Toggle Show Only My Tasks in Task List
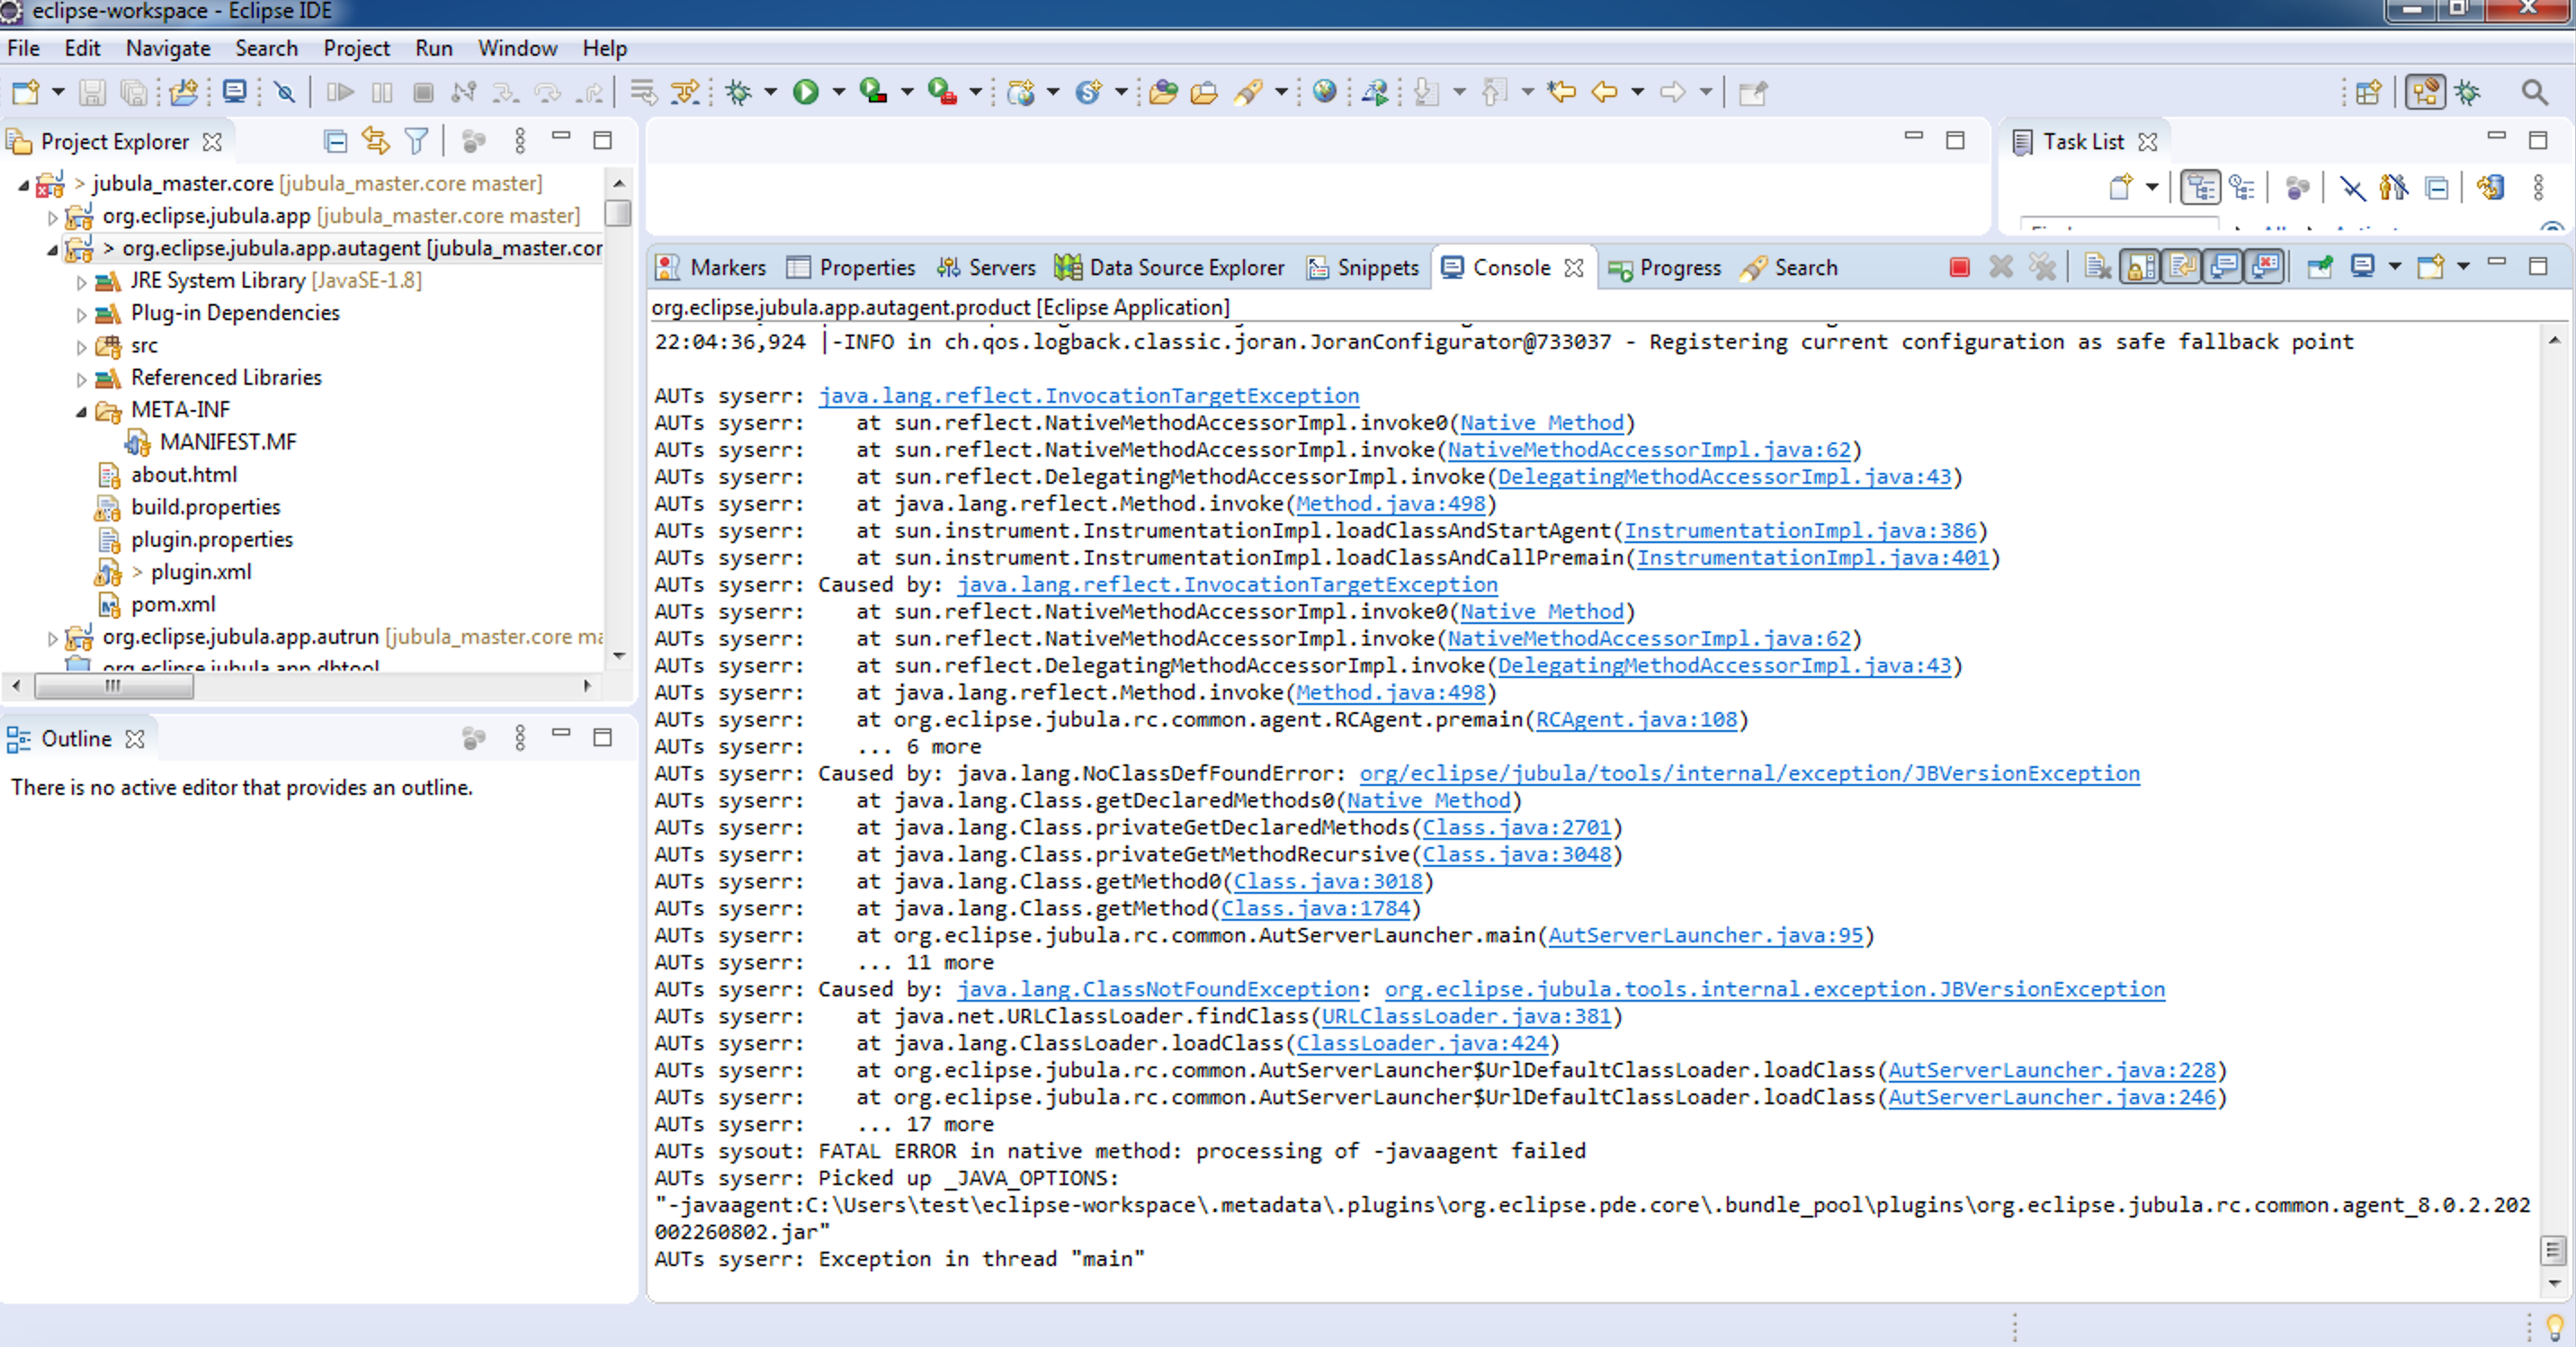 click(x=2393, y=188)
